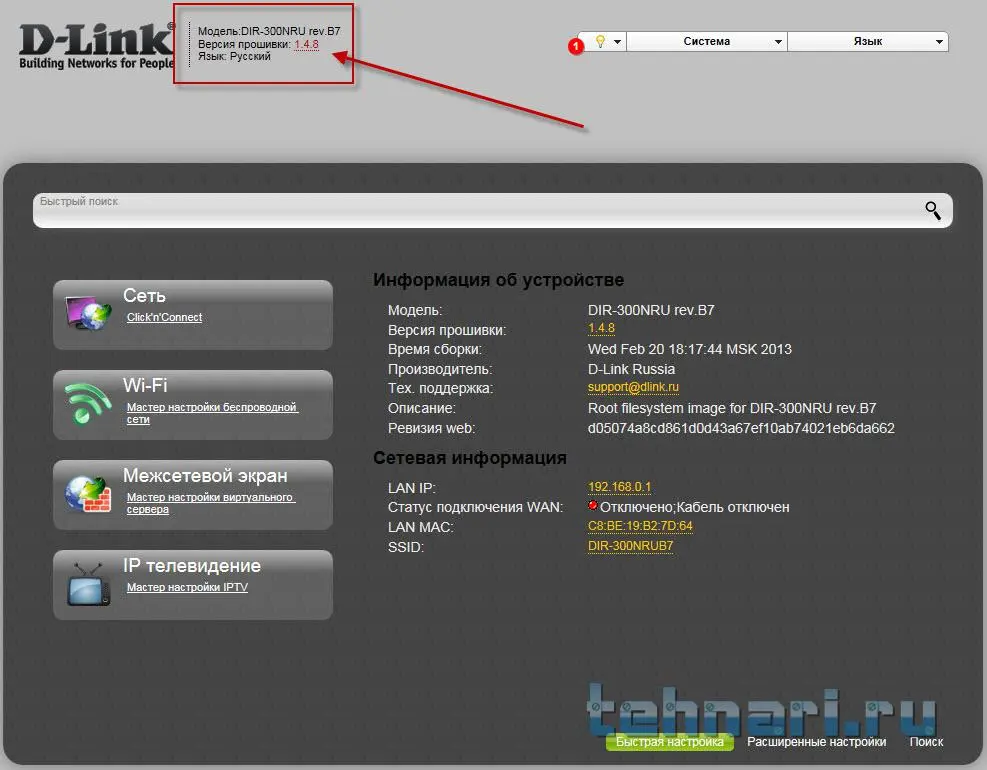Switch to Быстрая настройка tab

point(670,742)
